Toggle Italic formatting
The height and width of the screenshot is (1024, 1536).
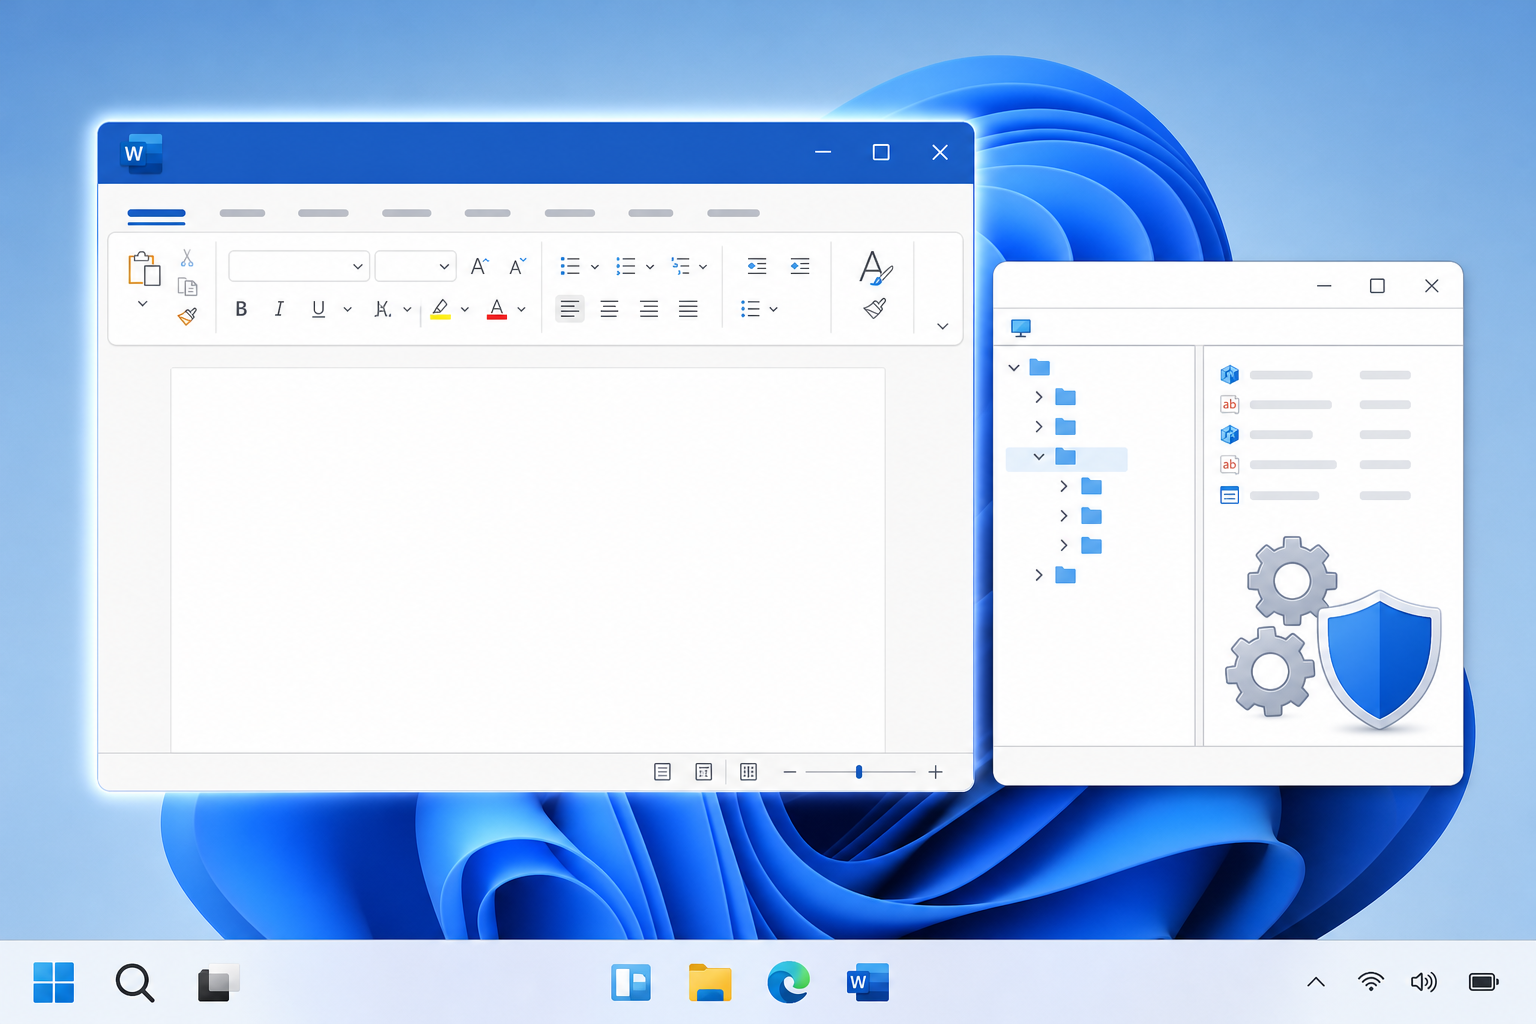pyautogui.click(x=279, y=309)
